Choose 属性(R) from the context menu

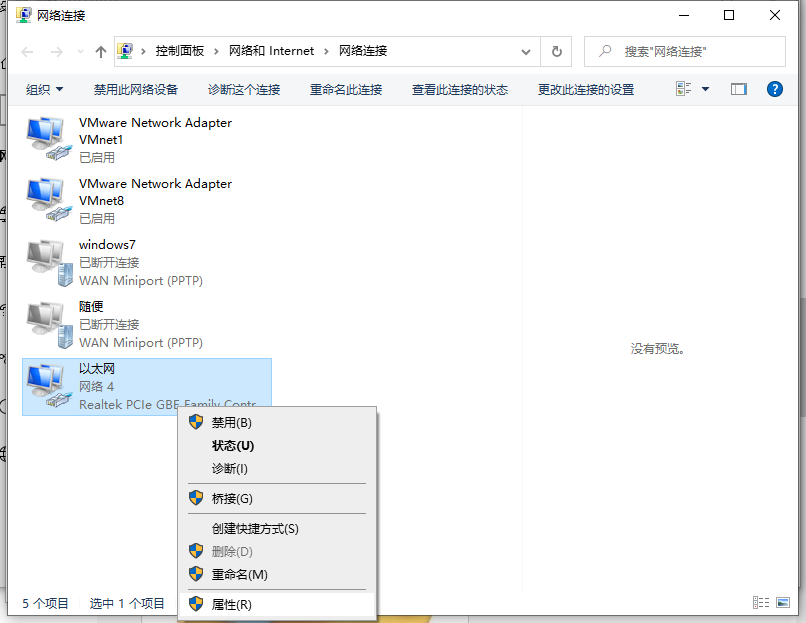[232, 605]
